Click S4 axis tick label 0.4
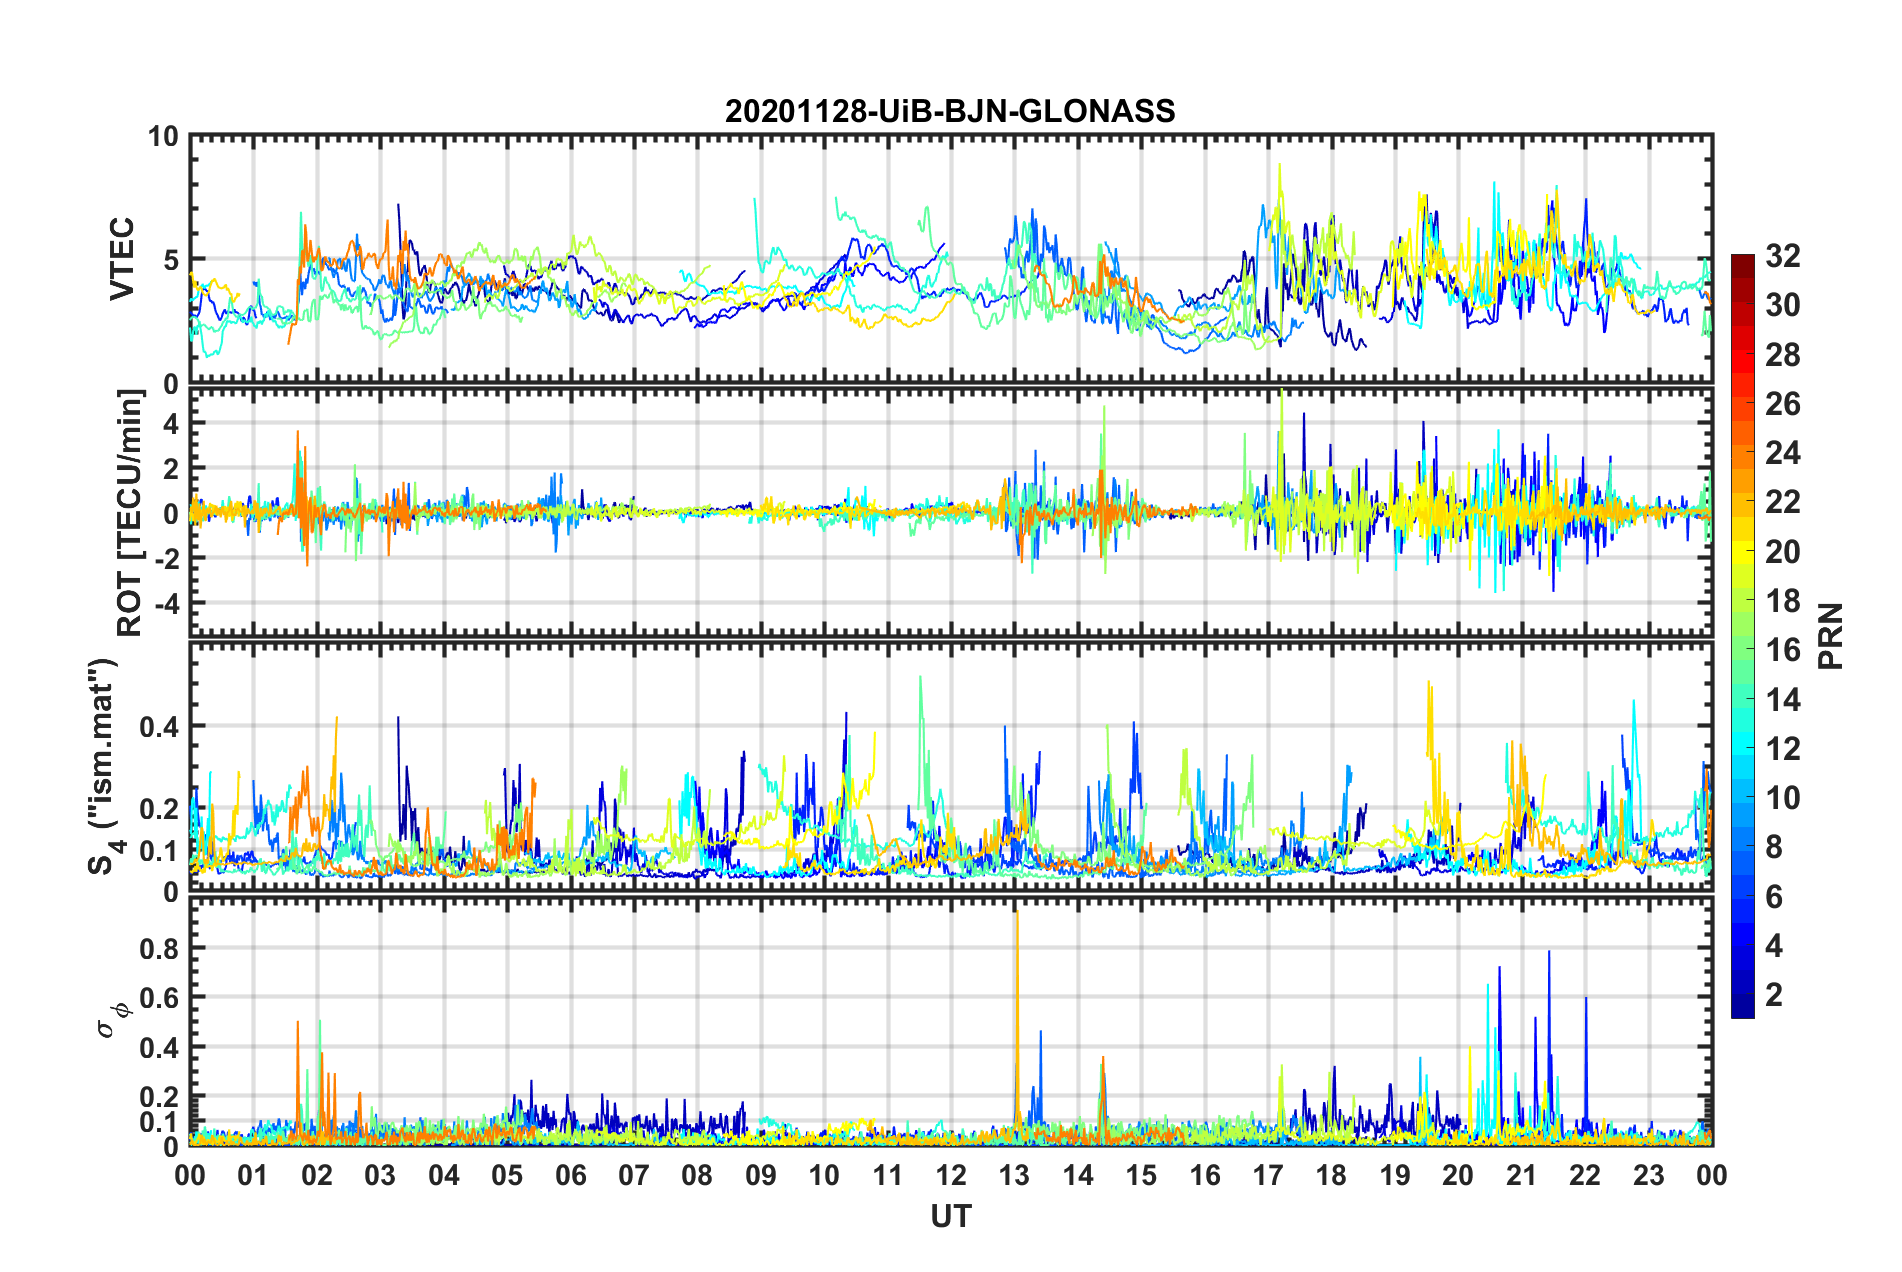The width and height of the screenshot is (1902, 1272). click(x=160, y=727)
